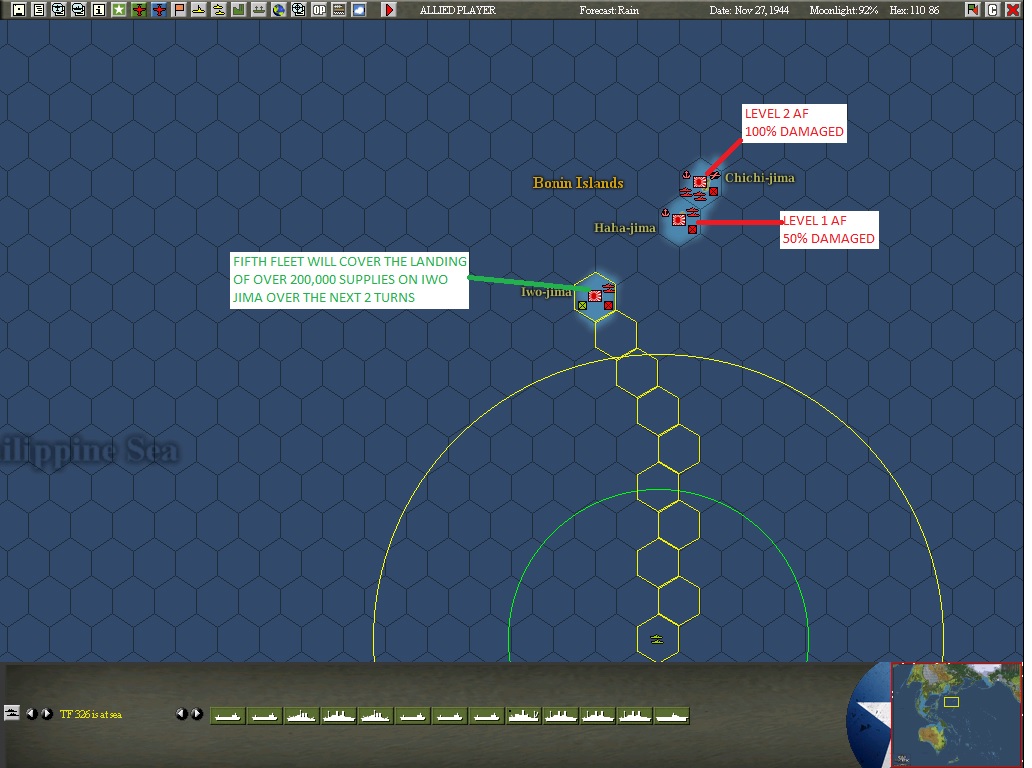Click the red ship icon at Iwo-jima
This screenshot has height=768, width=1032.
click(609, 288)
